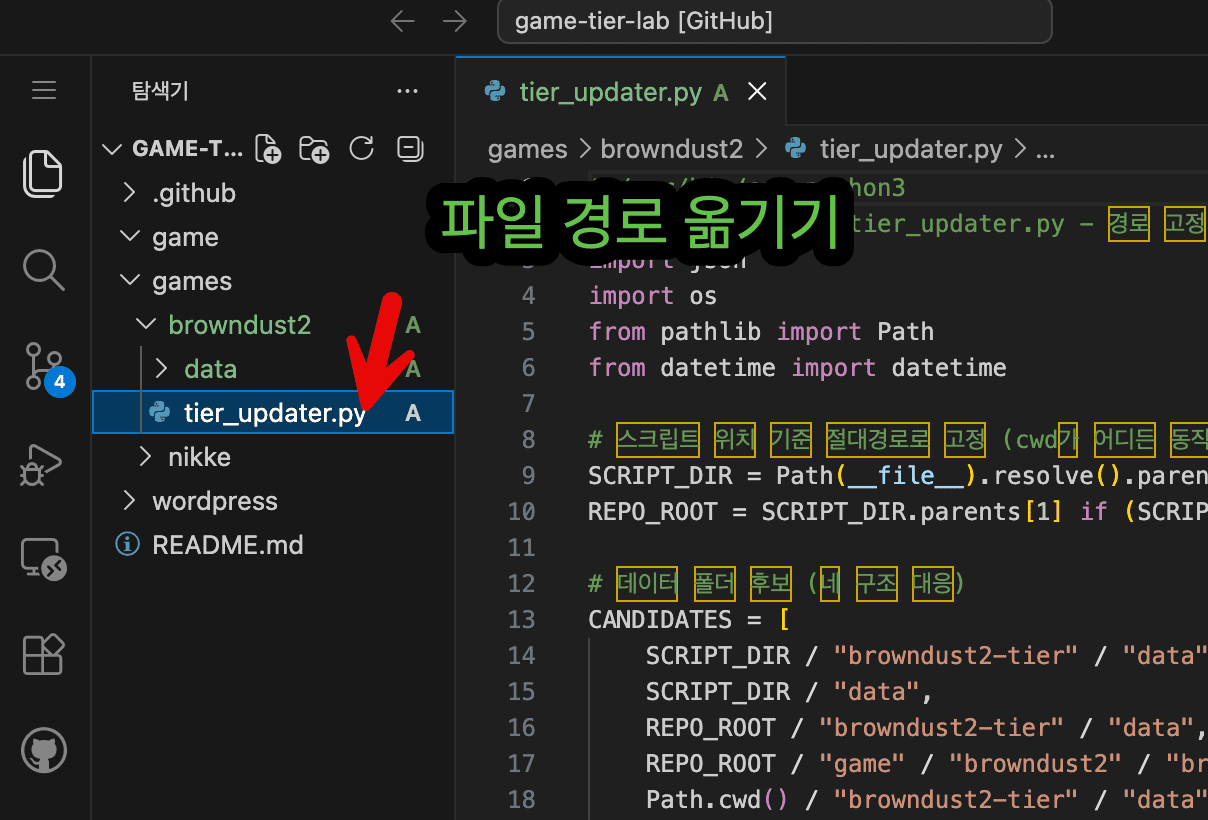Click the breadcrumb ellipsis after tier_updater.py
Viewport: 1208px width, 820px height.
pyautogui.click(x=1045, y=150)
